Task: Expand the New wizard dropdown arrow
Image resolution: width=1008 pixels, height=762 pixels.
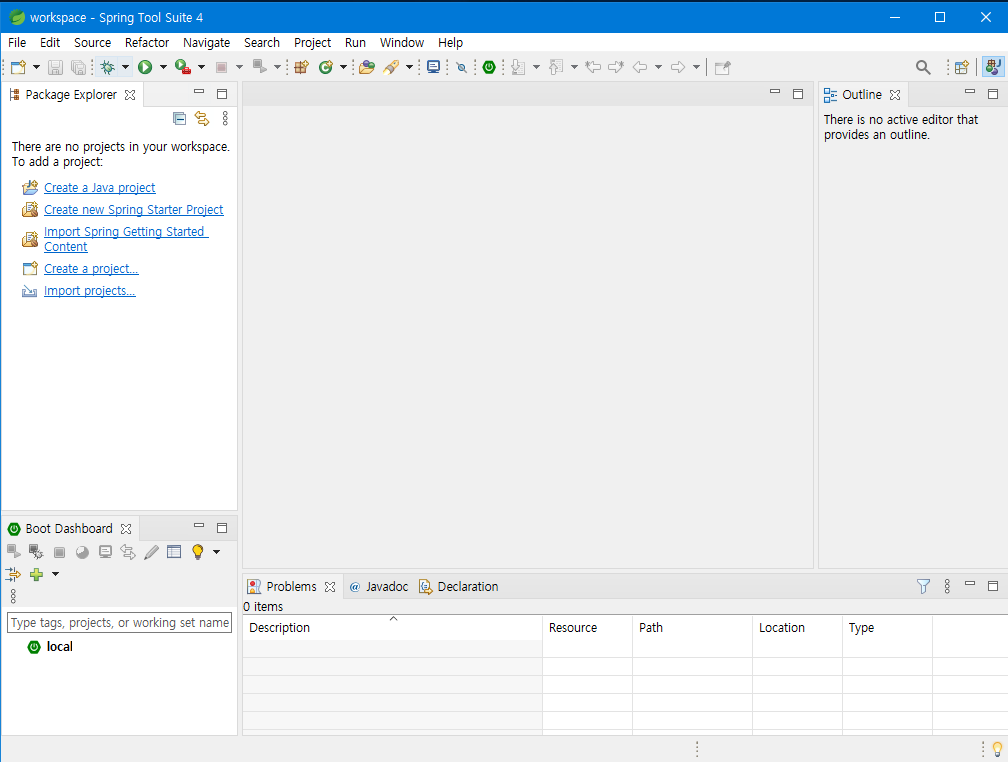Action: 36,67
